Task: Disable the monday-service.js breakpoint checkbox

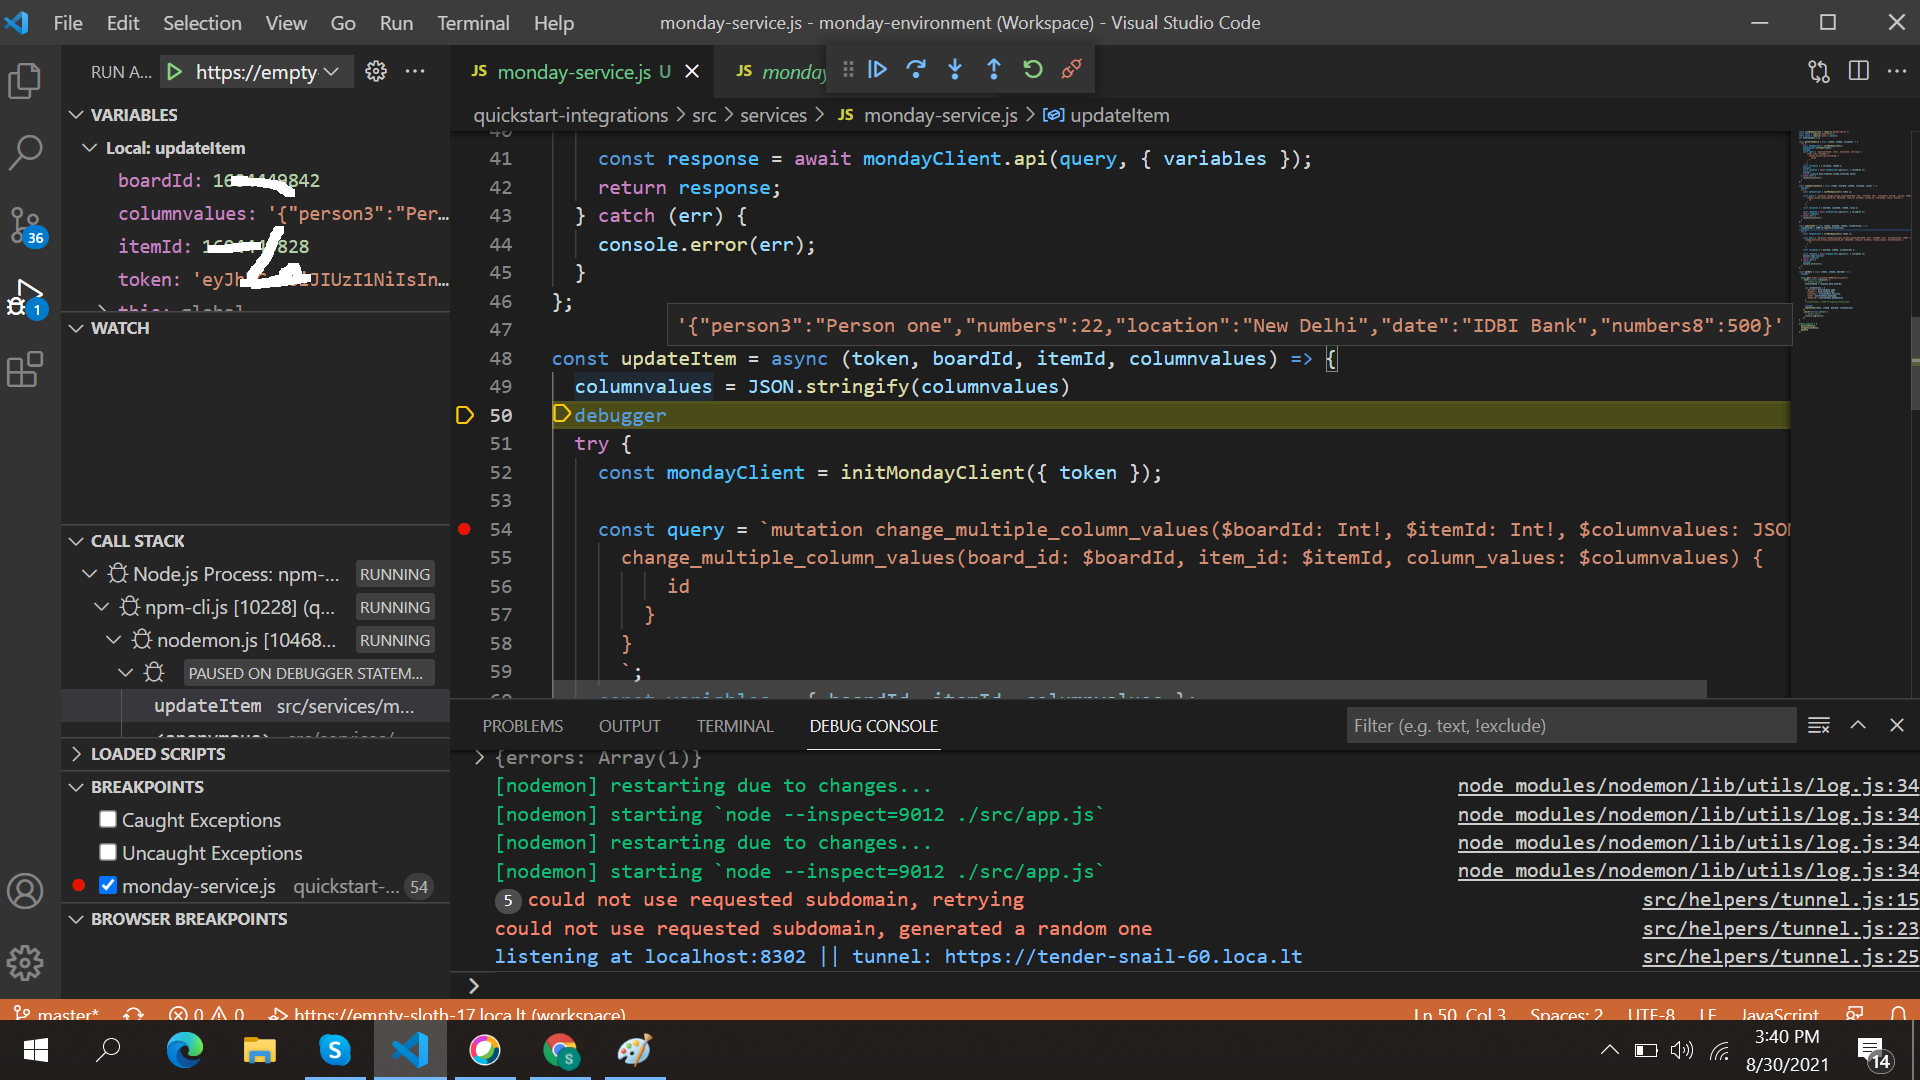Action: 108,885
